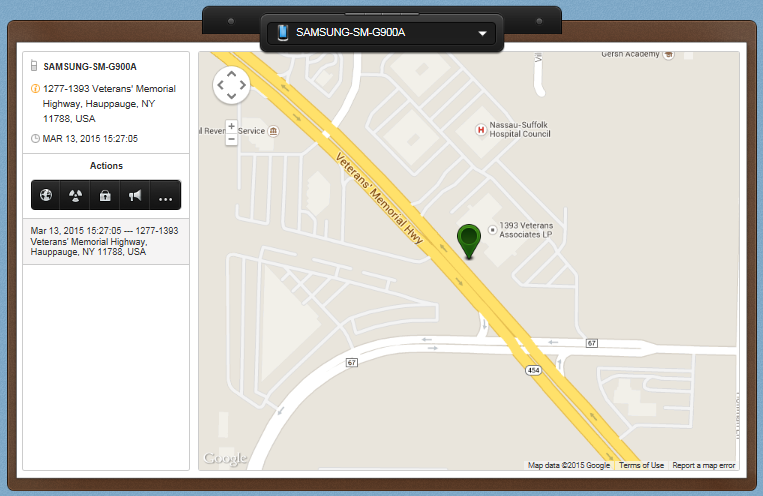Open the SAMSUNG-SM-G900A device dropdown
This screenshot has width=763, height=496.
tap(382, 33)
